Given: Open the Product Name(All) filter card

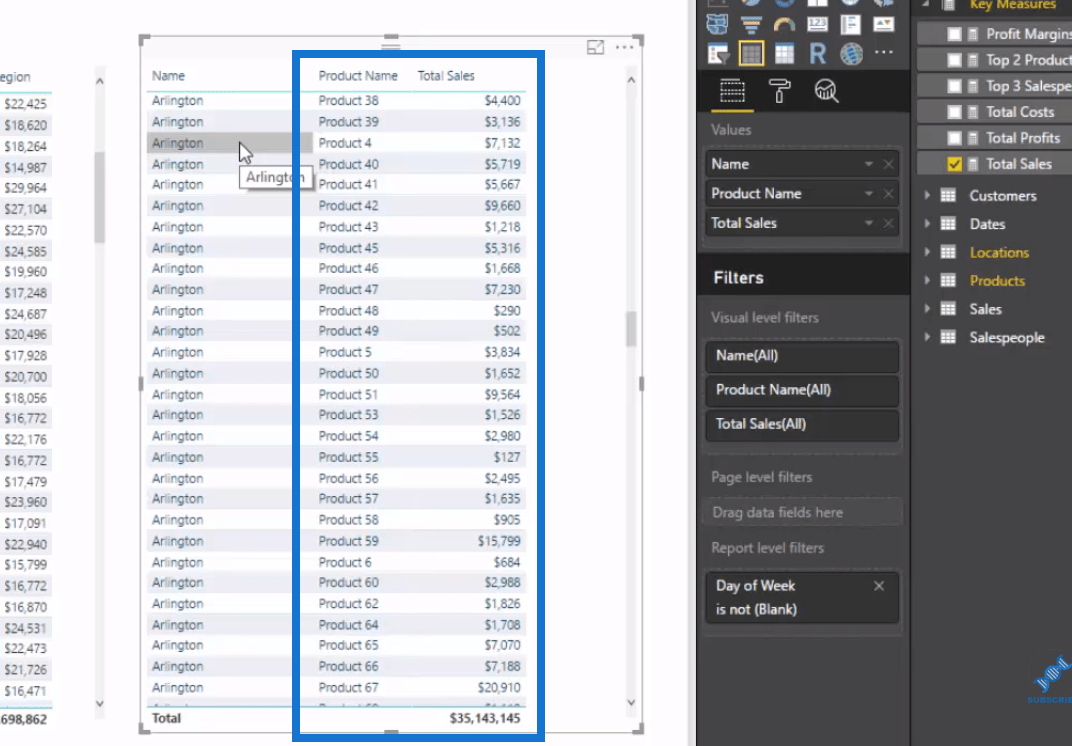Looking at the screenshot, I should click(802, 390).
